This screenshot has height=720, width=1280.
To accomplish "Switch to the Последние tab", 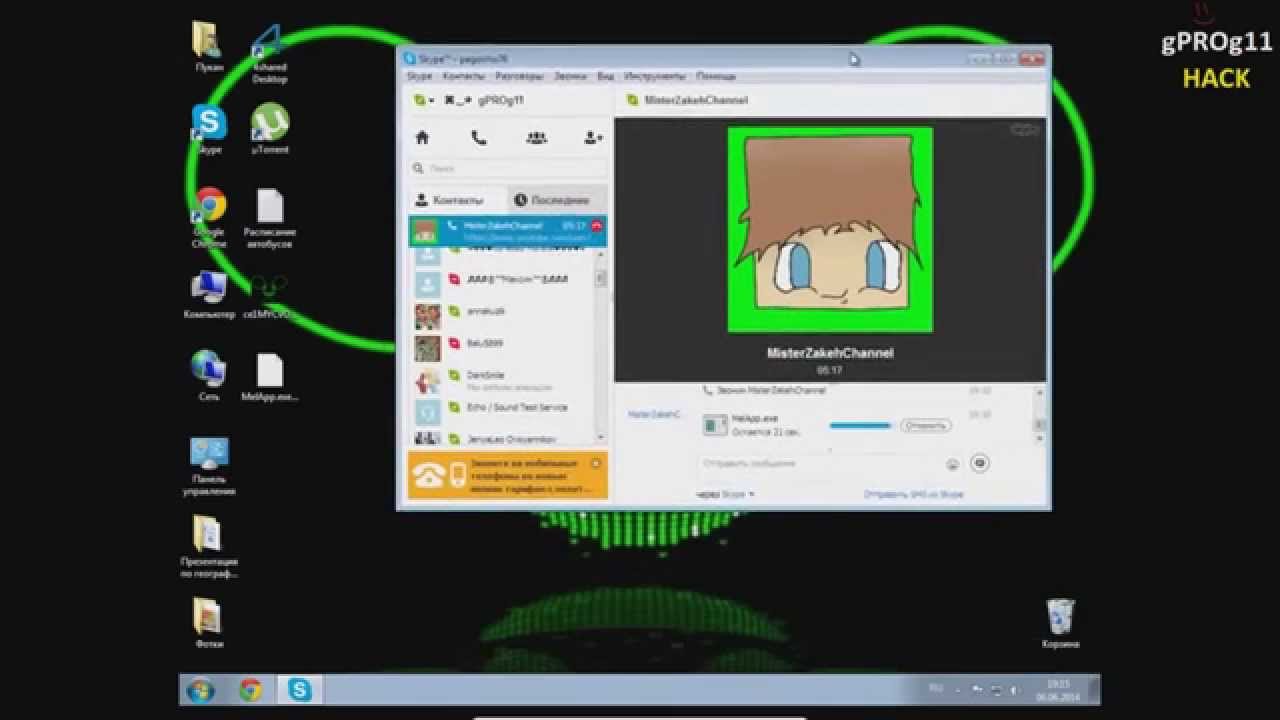I will coord(556,200).
